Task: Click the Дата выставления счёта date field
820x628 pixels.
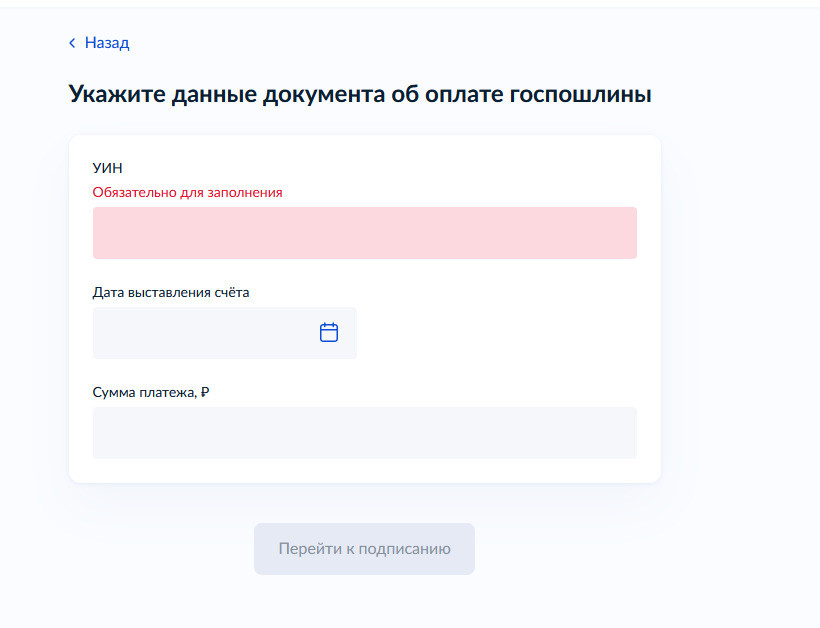Action: tap(205, 333)
